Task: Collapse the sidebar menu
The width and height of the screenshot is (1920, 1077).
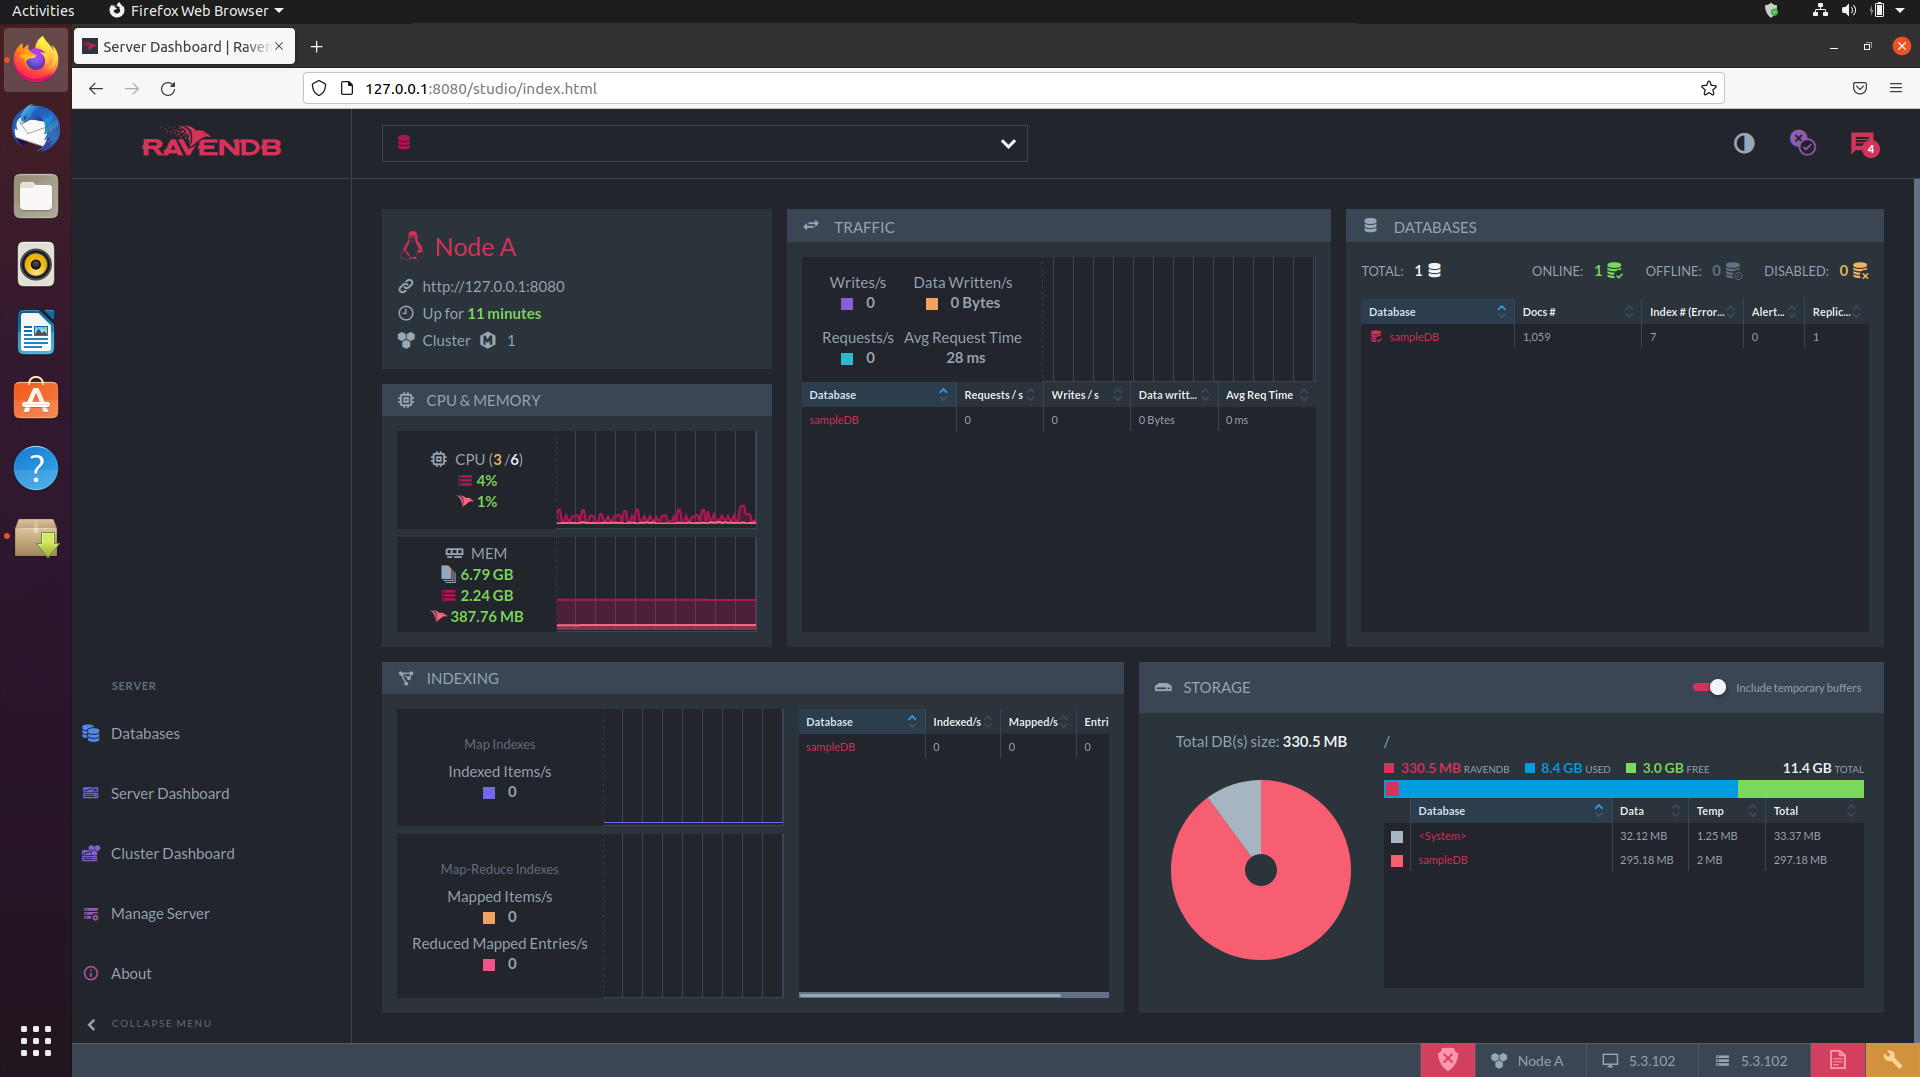Action: click(149, 1023)
